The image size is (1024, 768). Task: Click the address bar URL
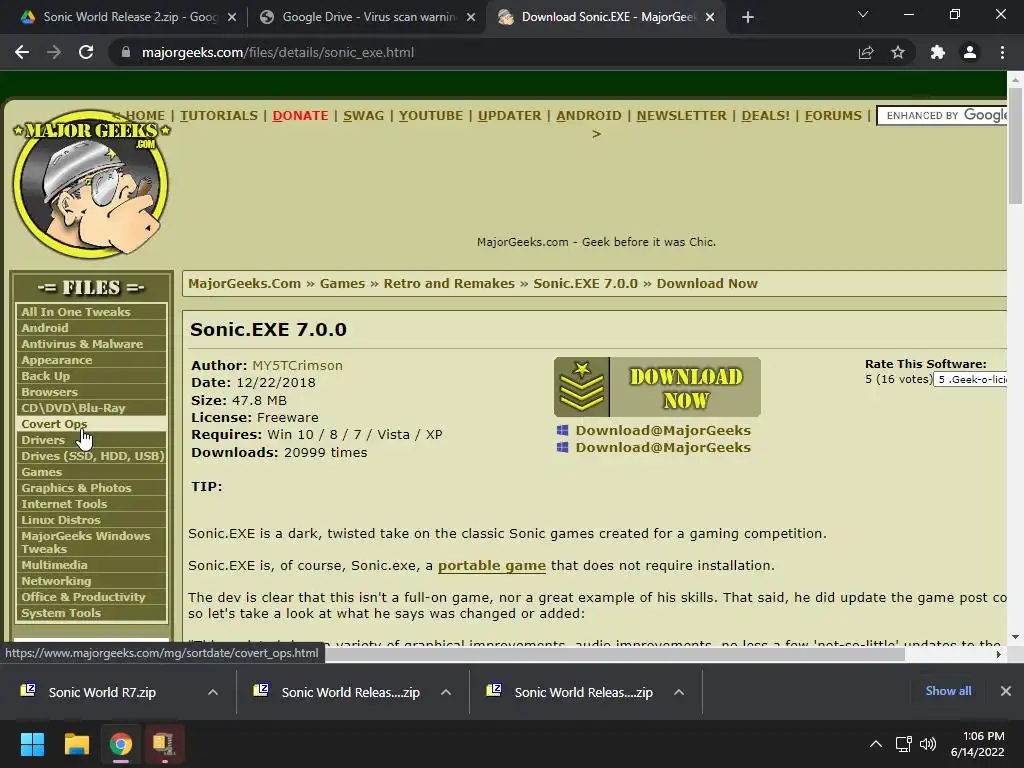click(278, 52)
